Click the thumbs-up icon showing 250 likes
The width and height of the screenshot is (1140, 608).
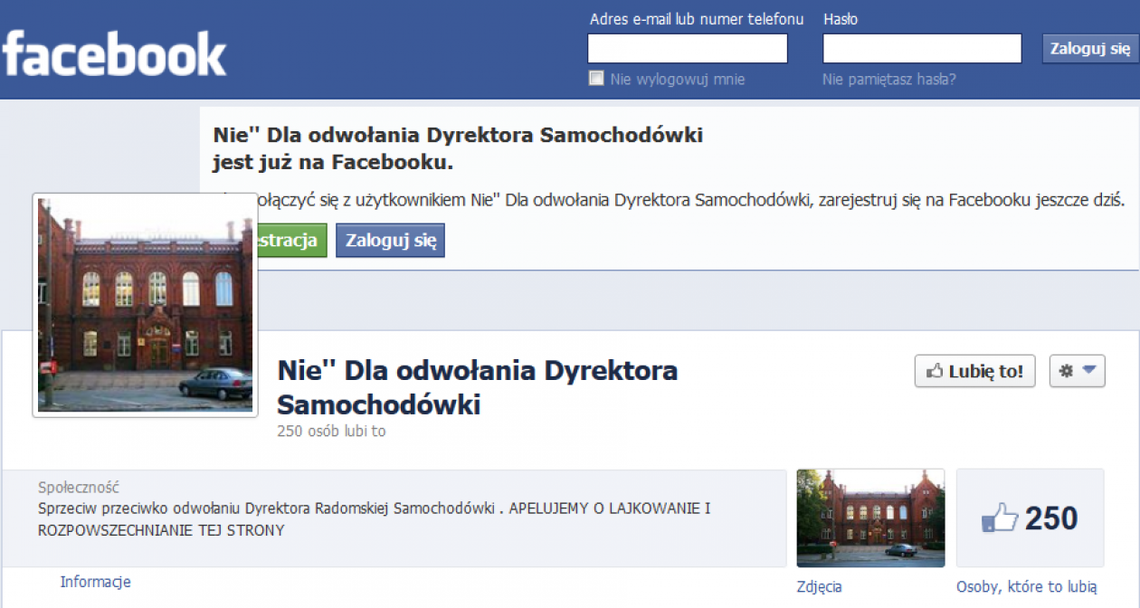[999, 518]
